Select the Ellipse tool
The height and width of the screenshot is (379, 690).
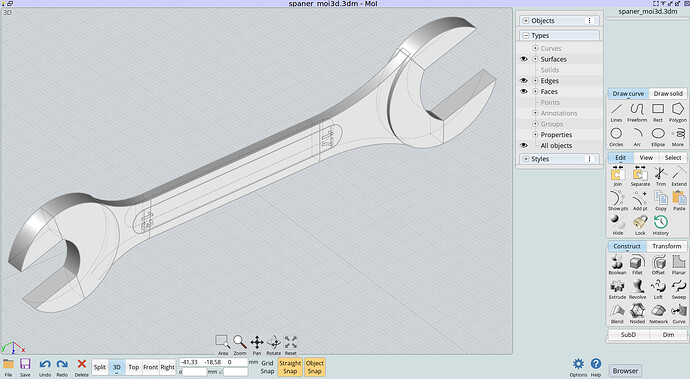658,137
